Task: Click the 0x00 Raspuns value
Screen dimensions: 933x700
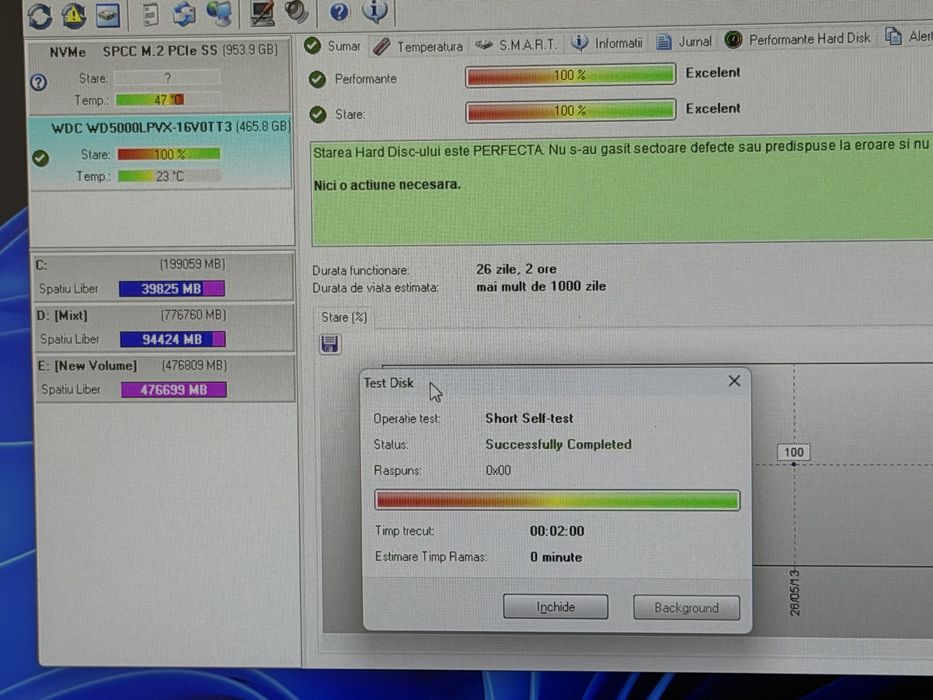Action: 498,470
